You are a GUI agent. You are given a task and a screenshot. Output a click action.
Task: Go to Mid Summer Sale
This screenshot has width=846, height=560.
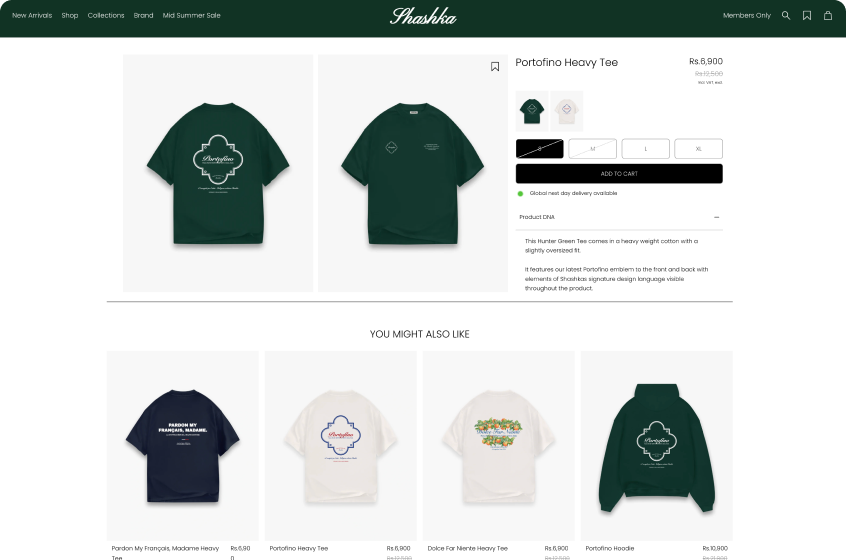click(x=192, y=16)
